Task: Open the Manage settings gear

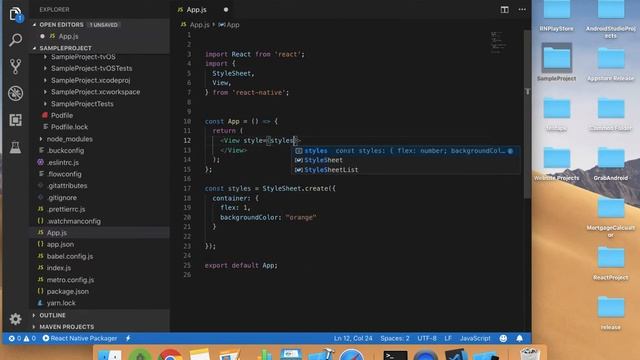Action: (16, 319)
